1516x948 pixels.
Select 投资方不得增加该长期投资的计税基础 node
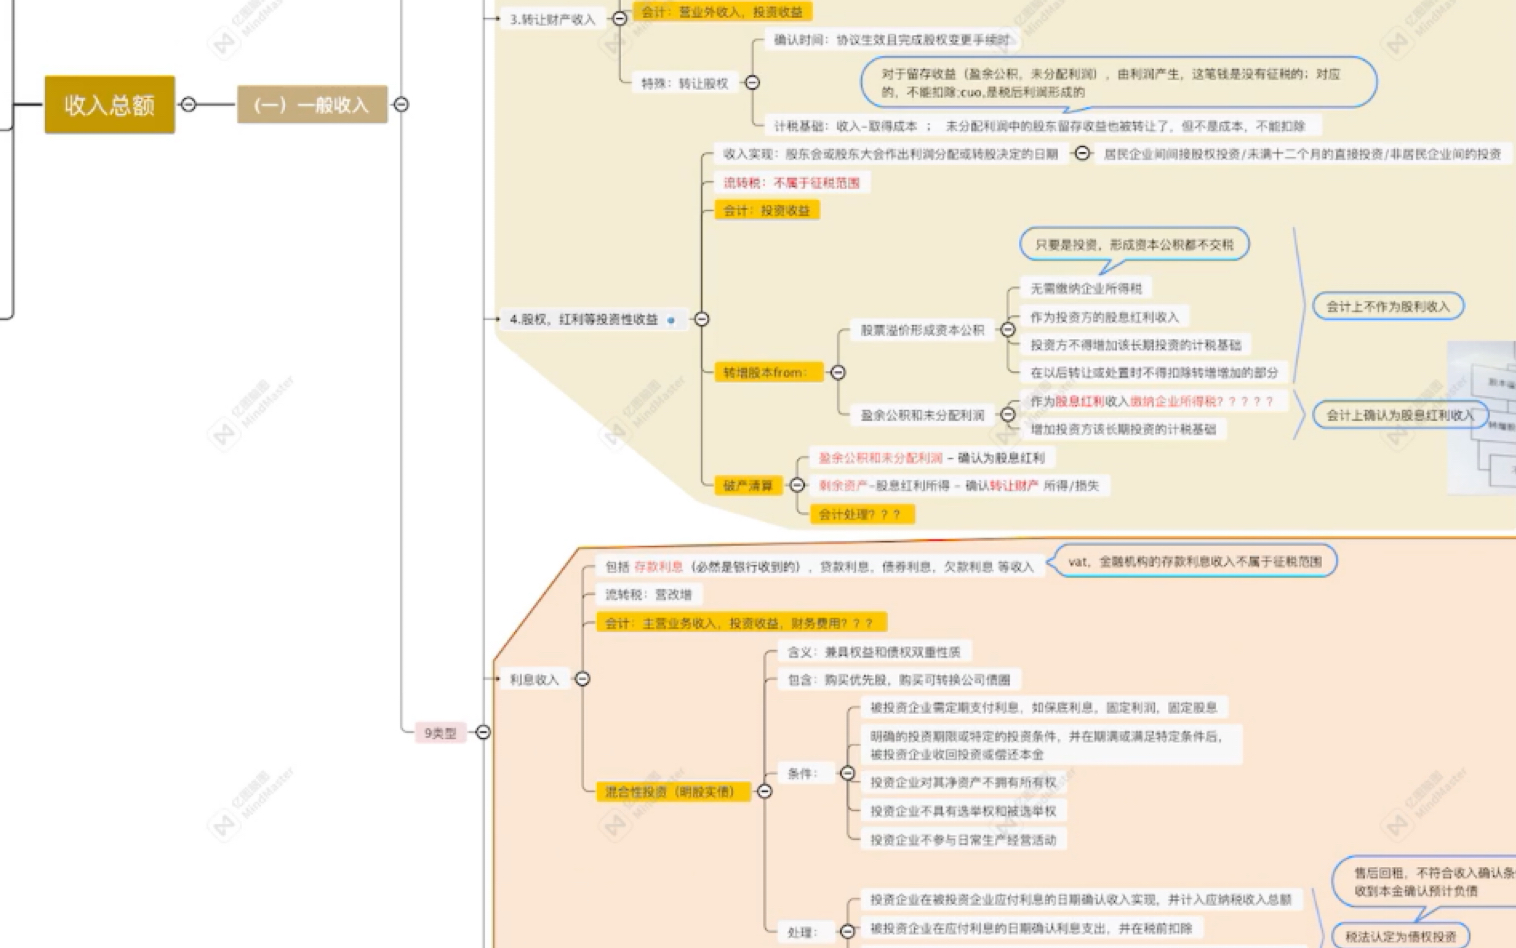point(1136,345)
